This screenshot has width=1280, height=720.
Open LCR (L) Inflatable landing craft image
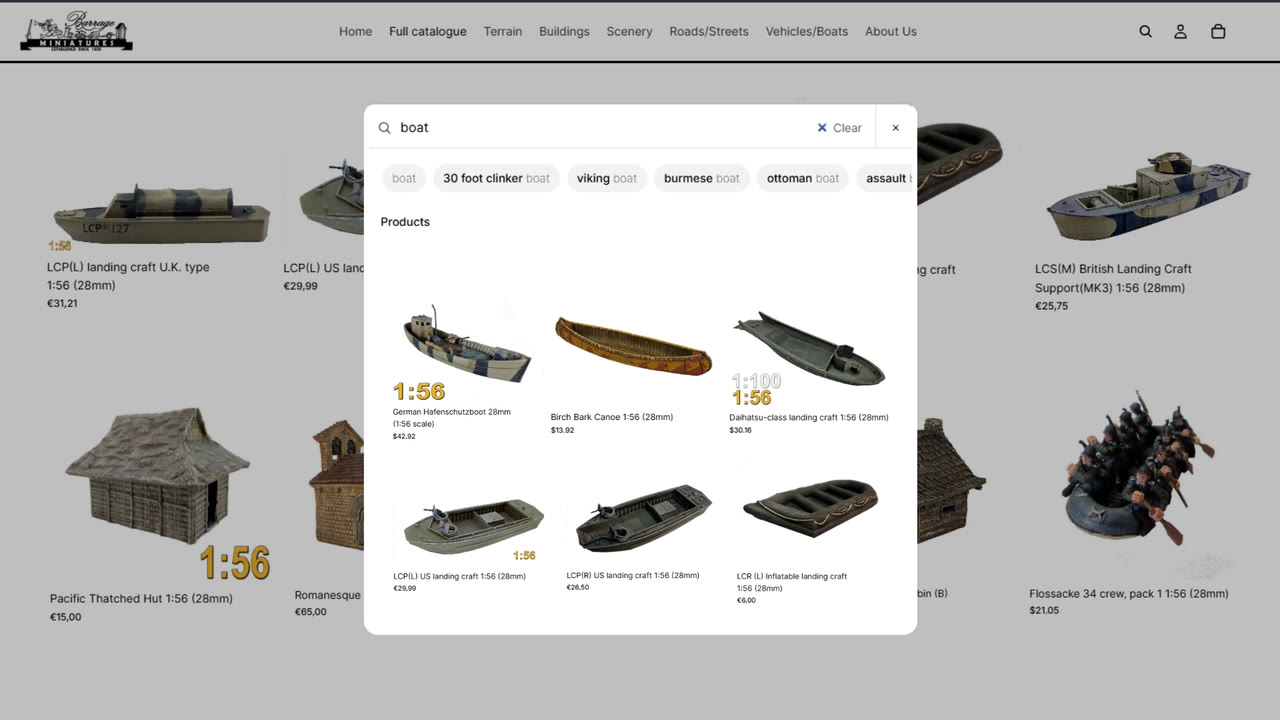point(811,508)
